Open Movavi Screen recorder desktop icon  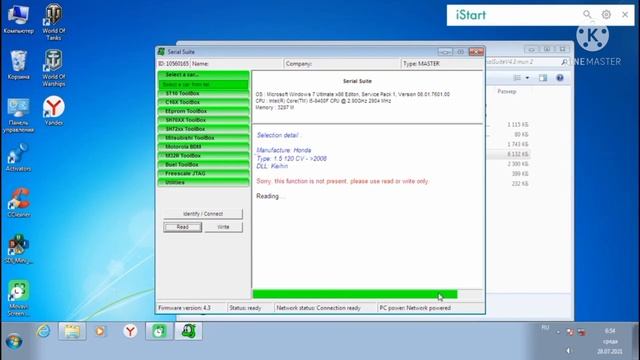click(x=18, y=298)
